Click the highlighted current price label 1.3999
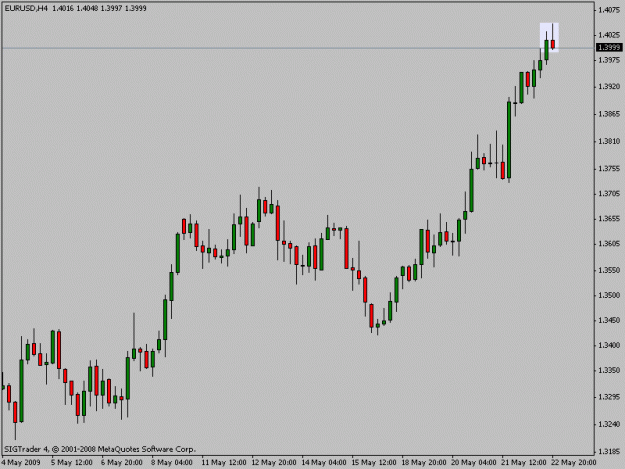Viewport: 625px width, 469px height. pyautogui.click(x=609, y=48)
